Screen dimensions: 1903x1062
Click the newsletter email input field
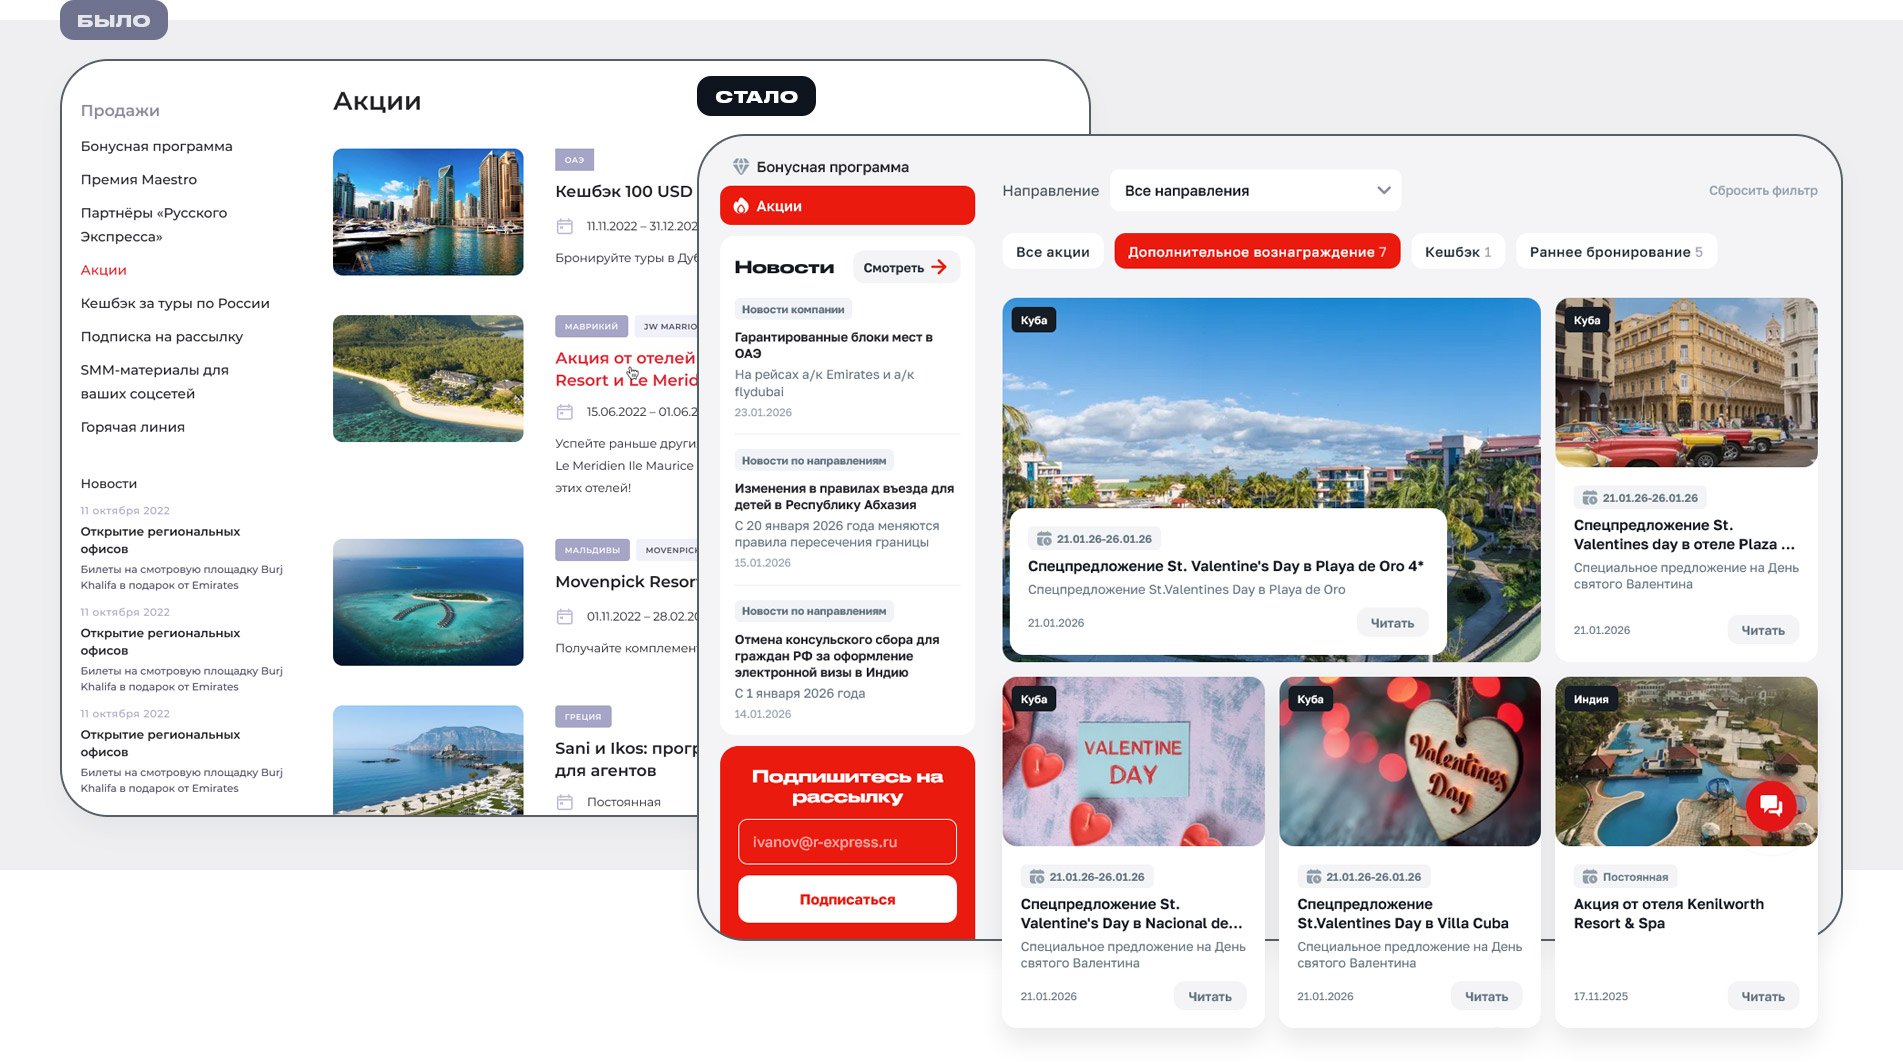847,842
